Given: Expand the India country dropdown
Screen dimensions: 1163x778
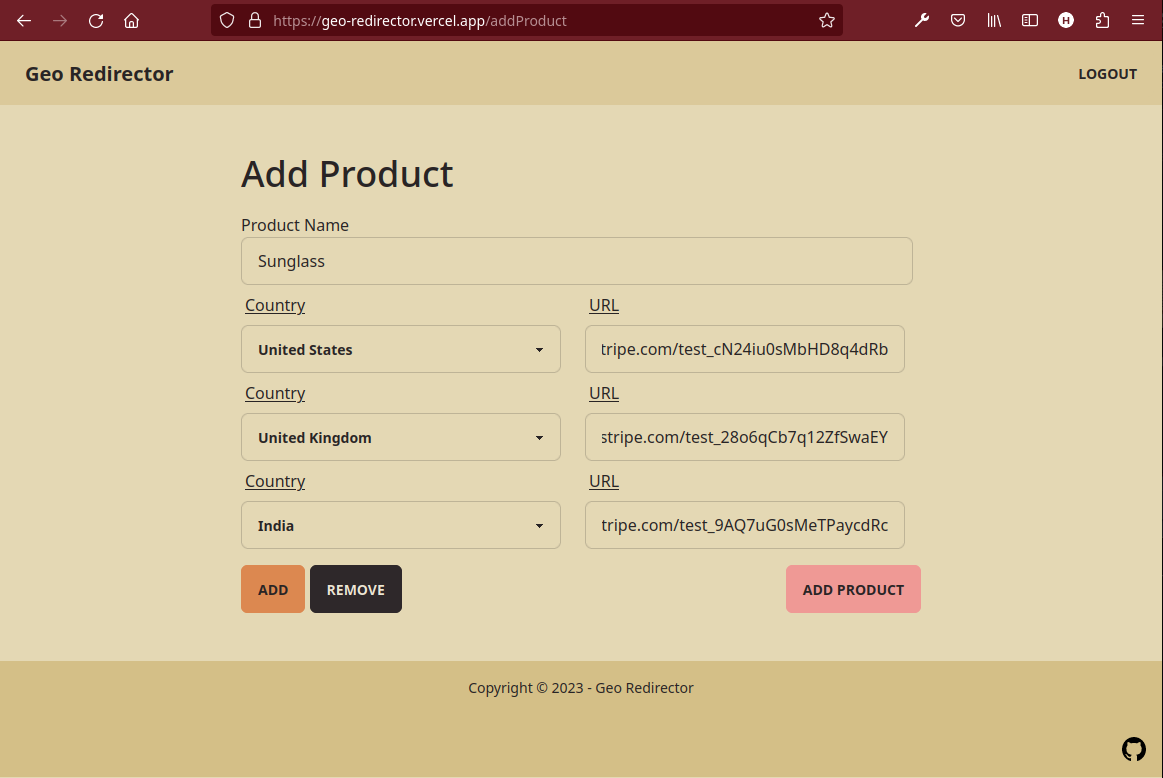Looking at the screenshot, I should 400,525.
